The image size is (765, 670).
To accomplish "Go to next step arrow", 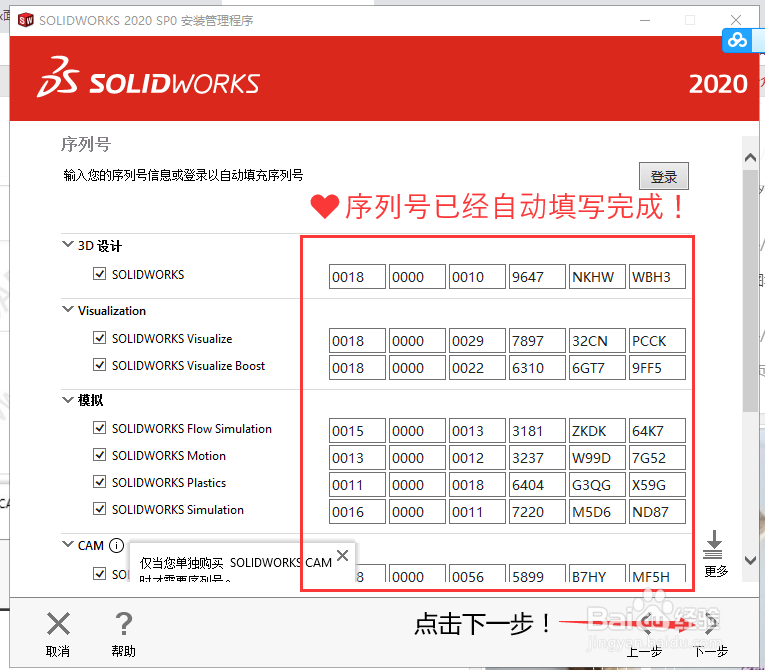I will point(711,623).
